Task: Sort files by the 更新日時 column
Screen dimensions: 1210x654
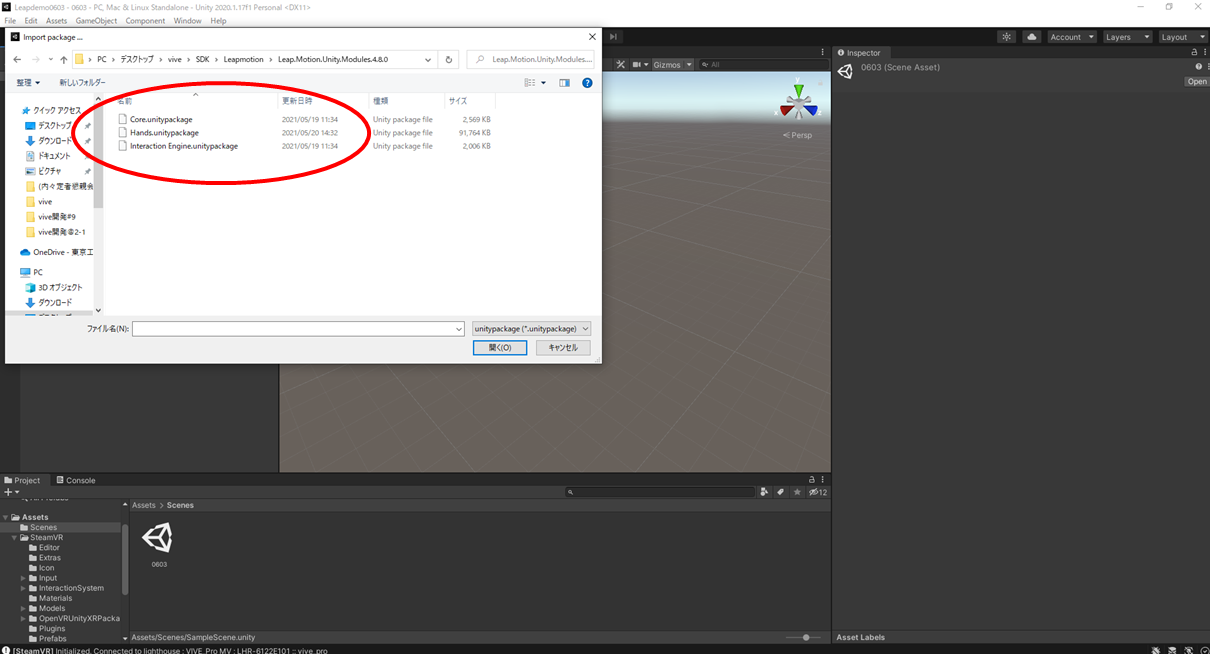Action: point(297,101)
